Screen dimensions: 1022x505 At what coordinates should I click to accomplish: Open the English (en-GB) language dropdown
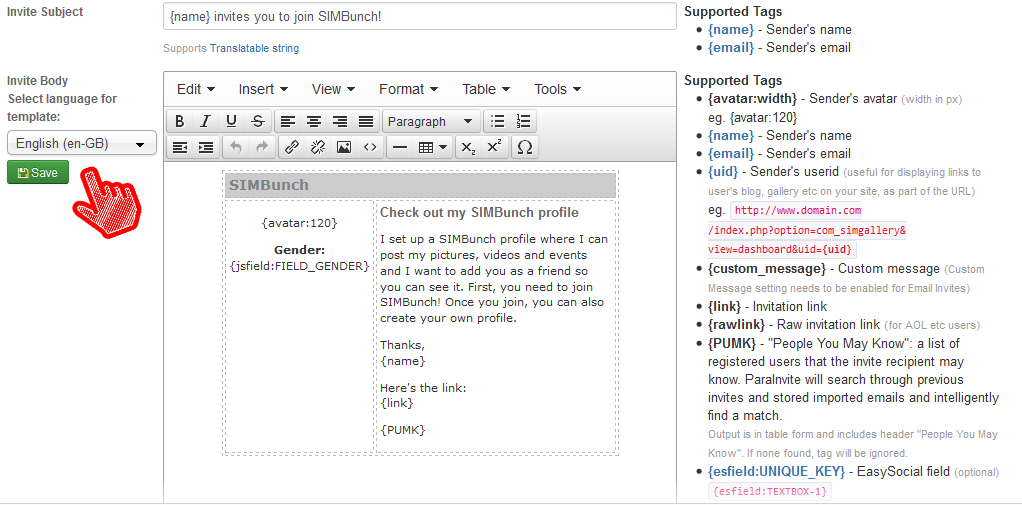(x=82, y=143)
